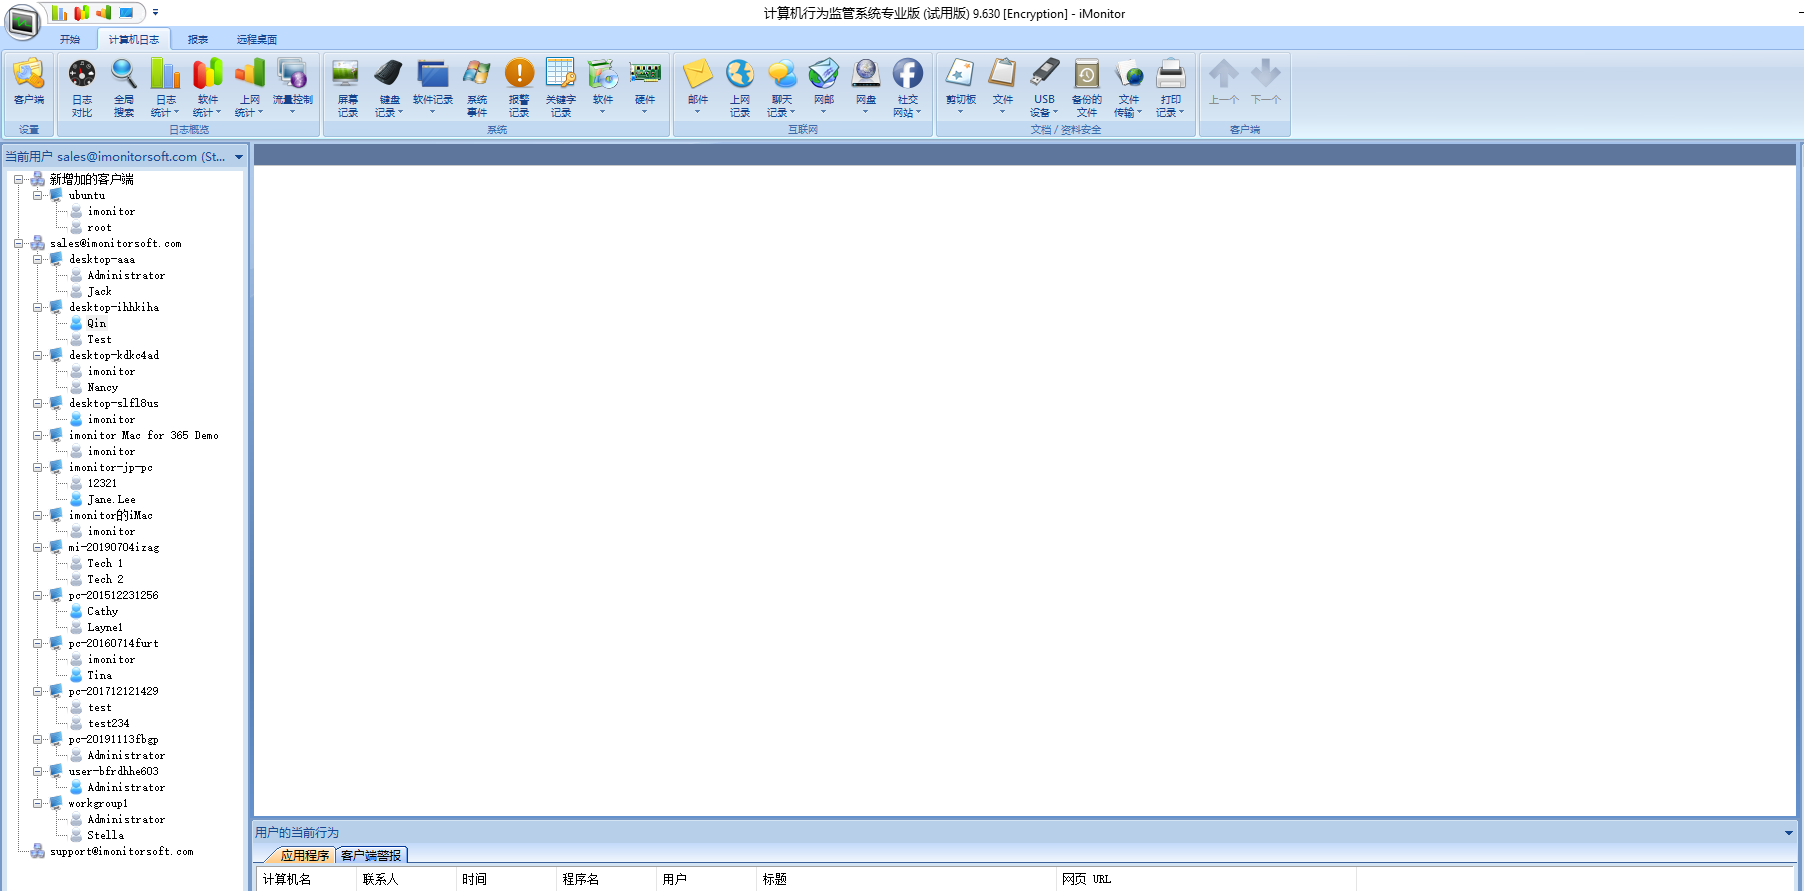Open the 当前用户 account dropdown arrow

(239, 157)
